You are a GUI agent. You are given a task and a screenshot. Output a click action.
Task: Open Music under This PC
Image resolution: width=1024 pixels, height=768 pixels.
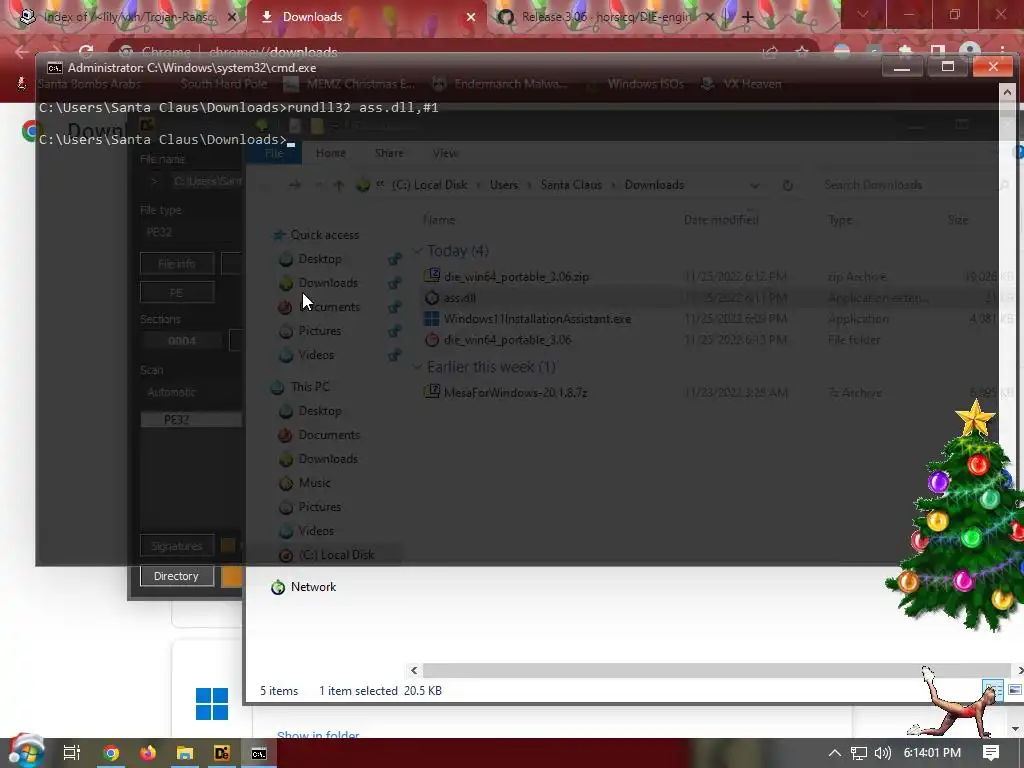click(x=314, y=483)
